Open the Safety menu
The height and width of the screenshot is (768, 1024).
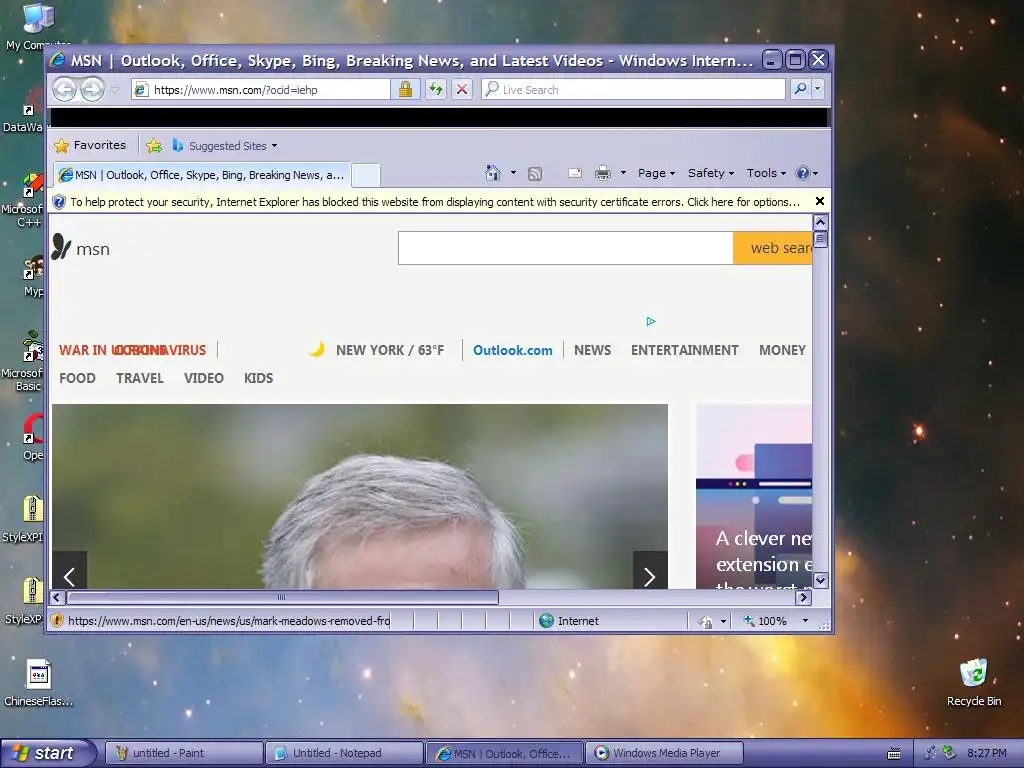pos(711,173)
